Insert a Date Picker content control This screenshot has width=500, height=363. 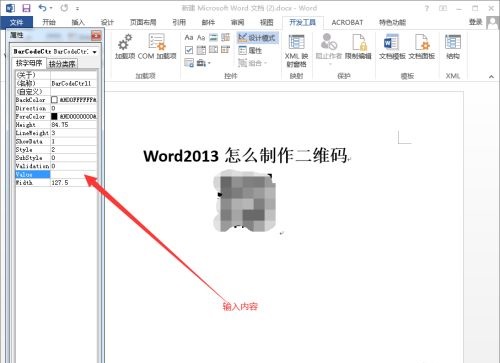click(226, 50)
